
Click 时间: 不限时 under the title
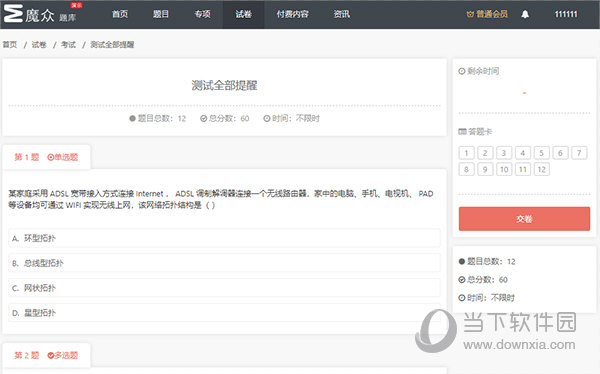pos(292,118)
